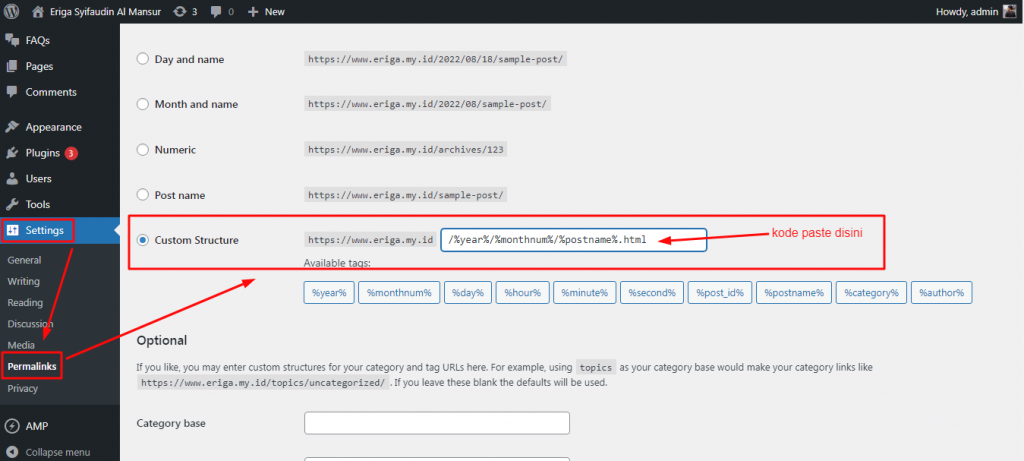This screenshot has width=1024, height=461.
Task: Click the Collapse menu arrow icon
Action: pos(12,452)
